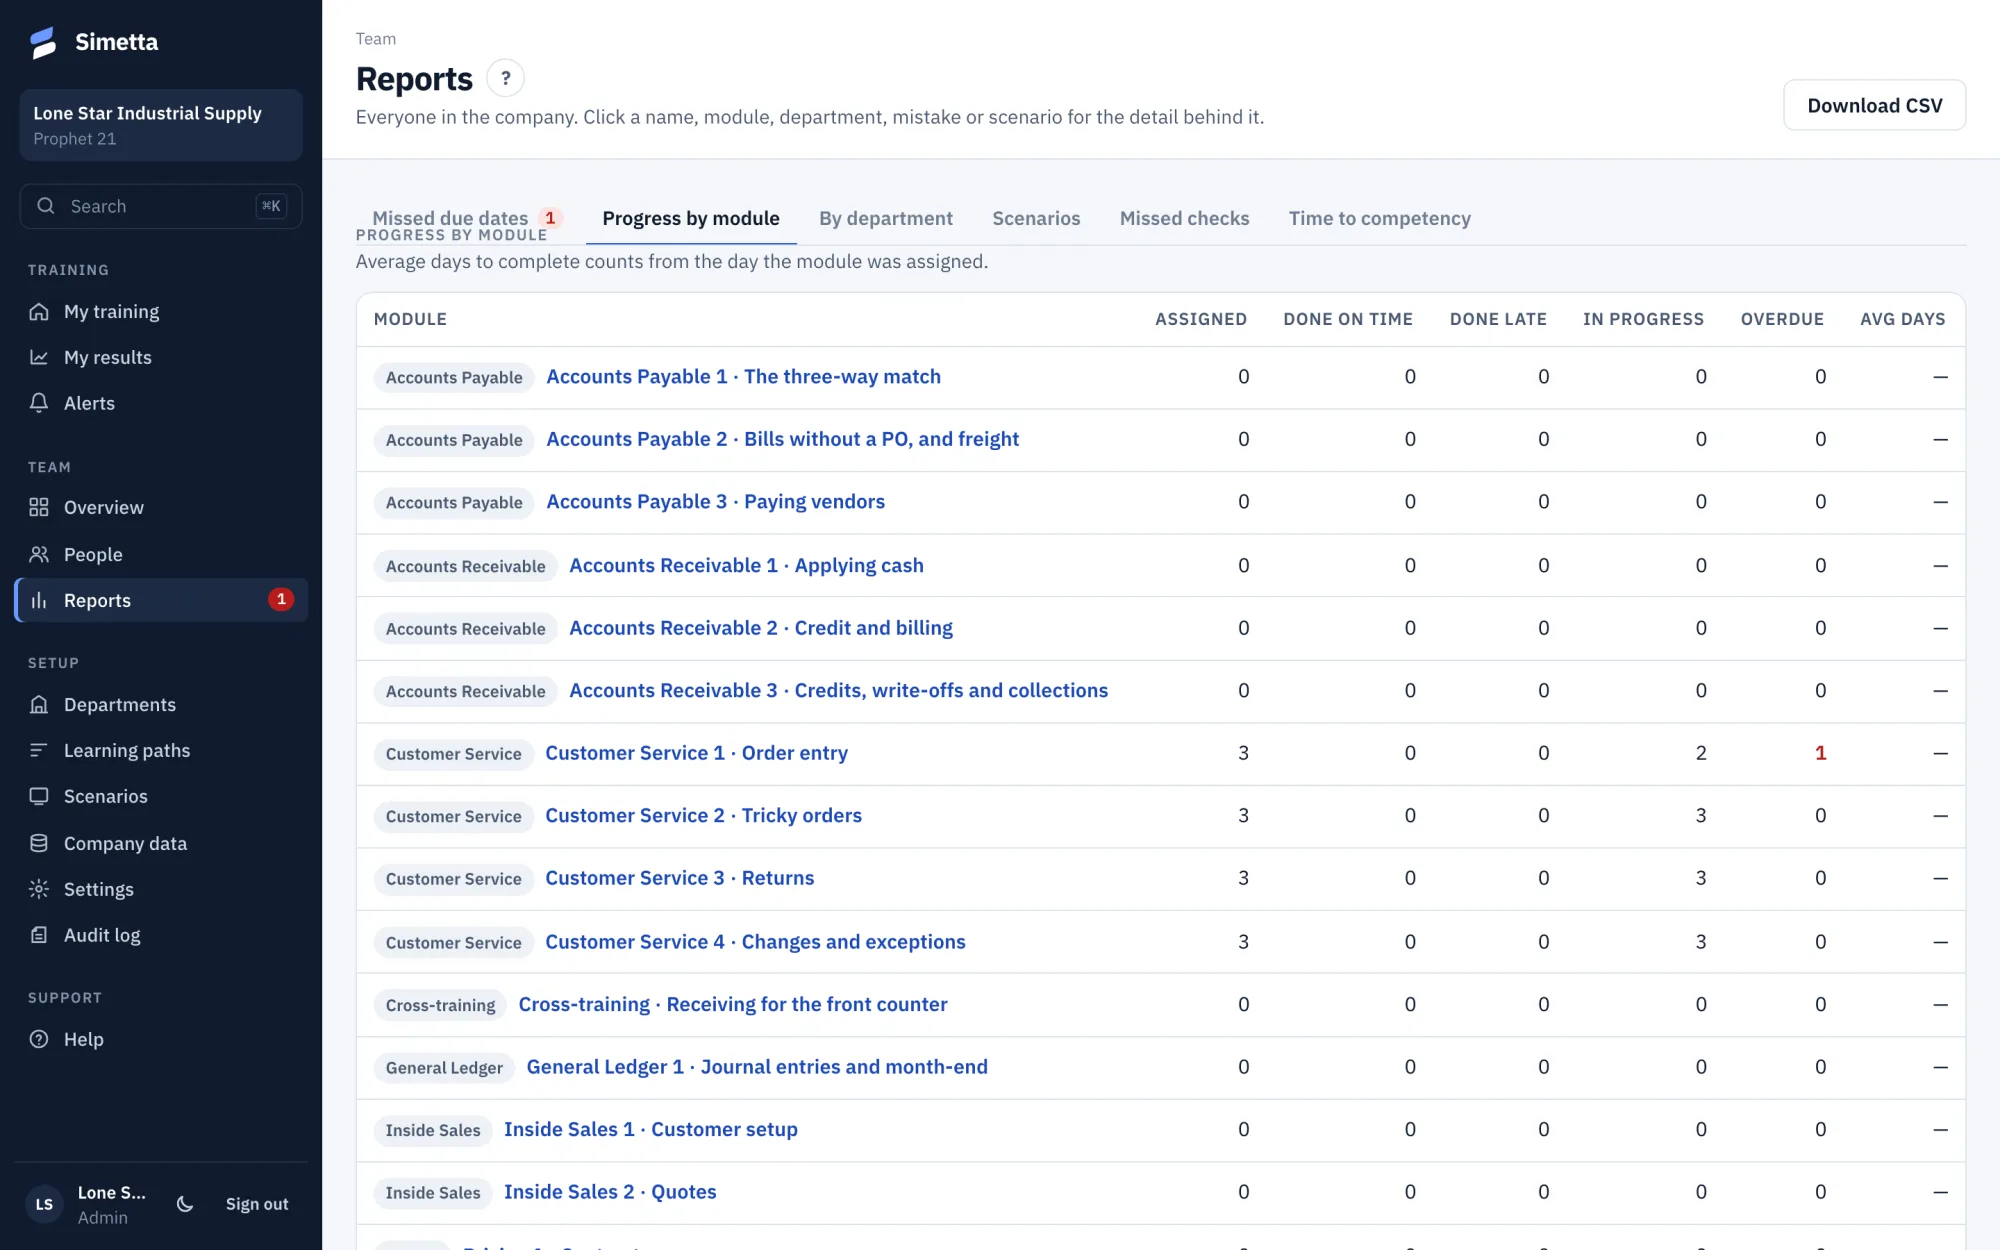Click Inside Sales tag on Quotes row

click(433, 1193)
